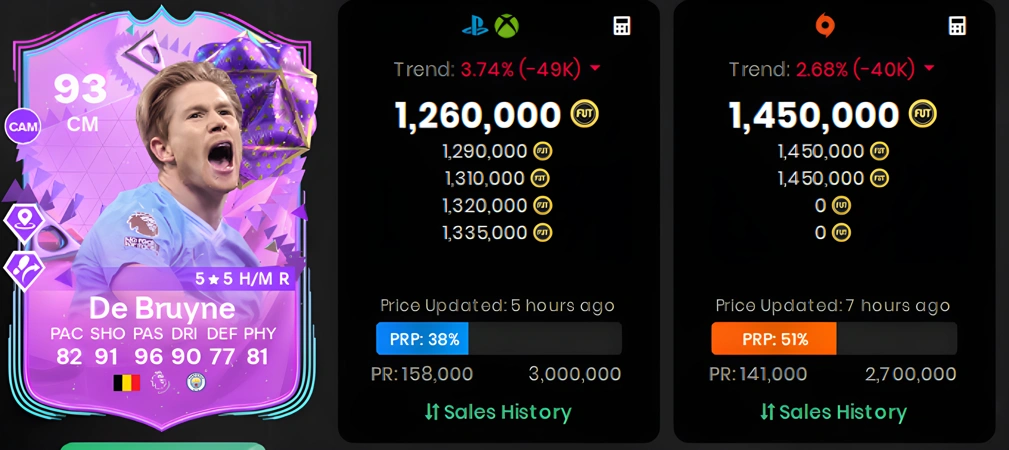Expand the PC trend red down arrow

928,69
